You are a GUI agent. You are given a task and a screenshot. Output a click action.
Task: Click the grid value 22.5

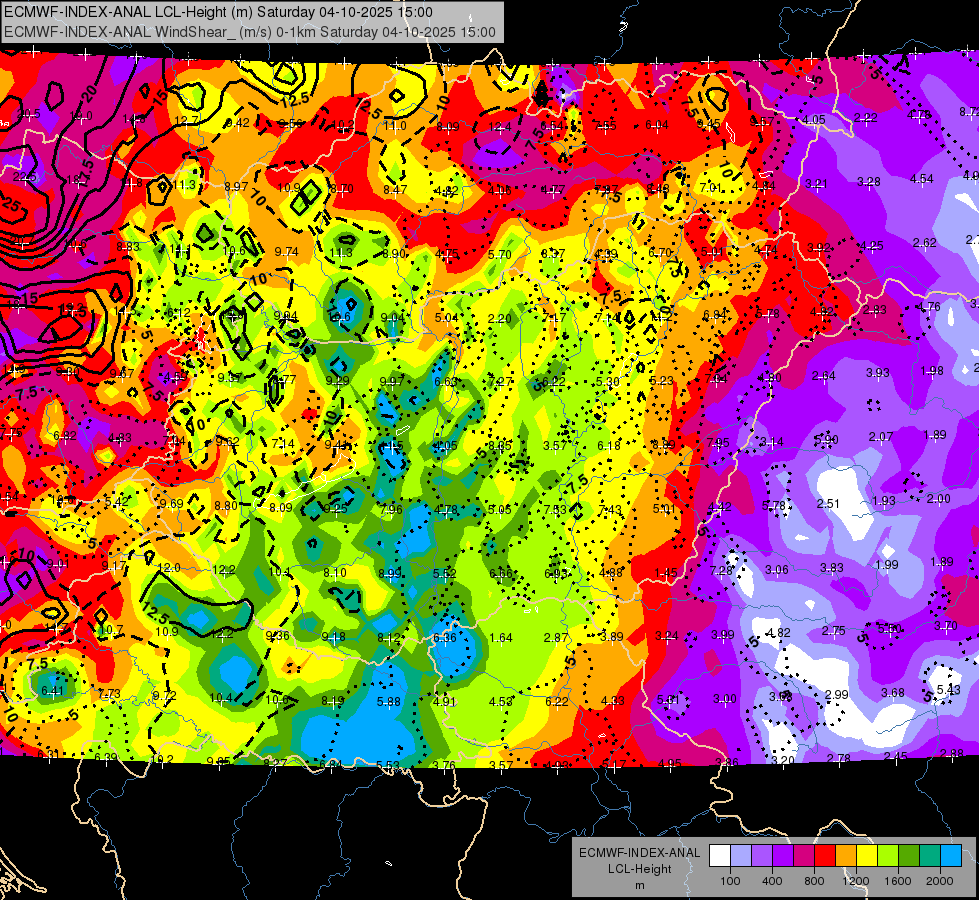(x=24, y=177)
